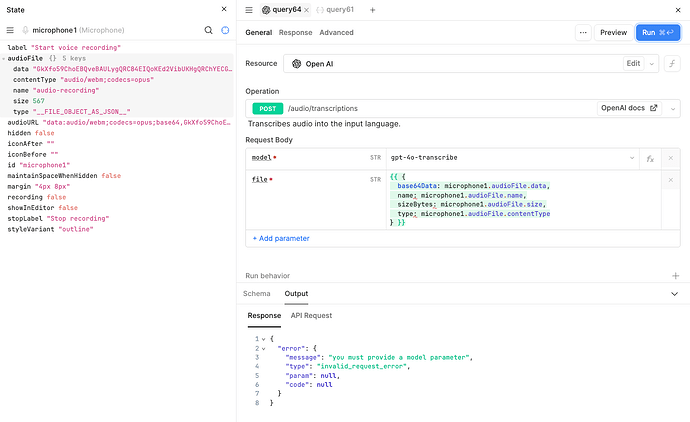
Task: Remove the file parameter
Action: tap(671, 180)
